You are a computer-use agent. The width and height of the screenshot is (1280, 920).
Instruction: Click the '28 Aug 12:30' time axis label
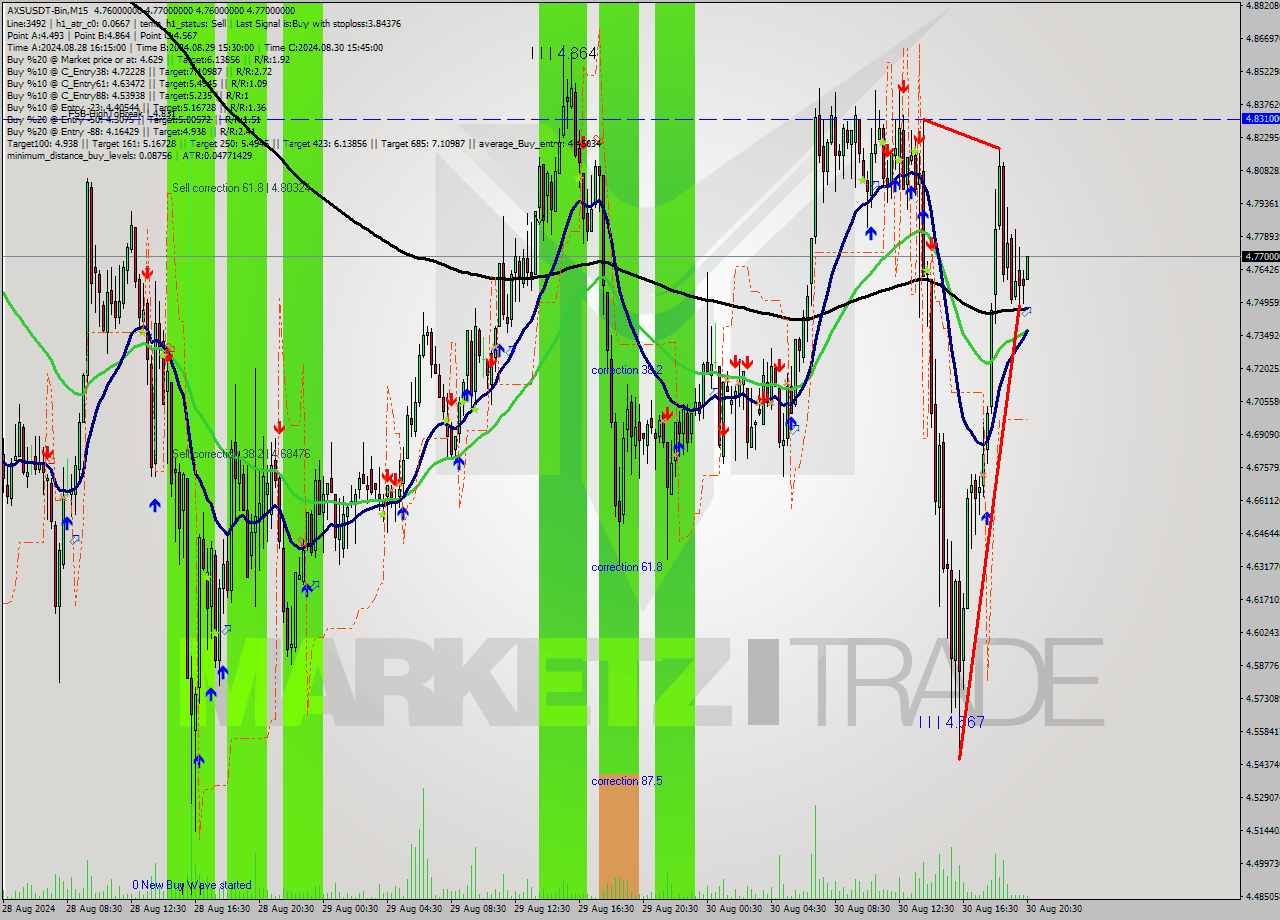click(159, 909)
